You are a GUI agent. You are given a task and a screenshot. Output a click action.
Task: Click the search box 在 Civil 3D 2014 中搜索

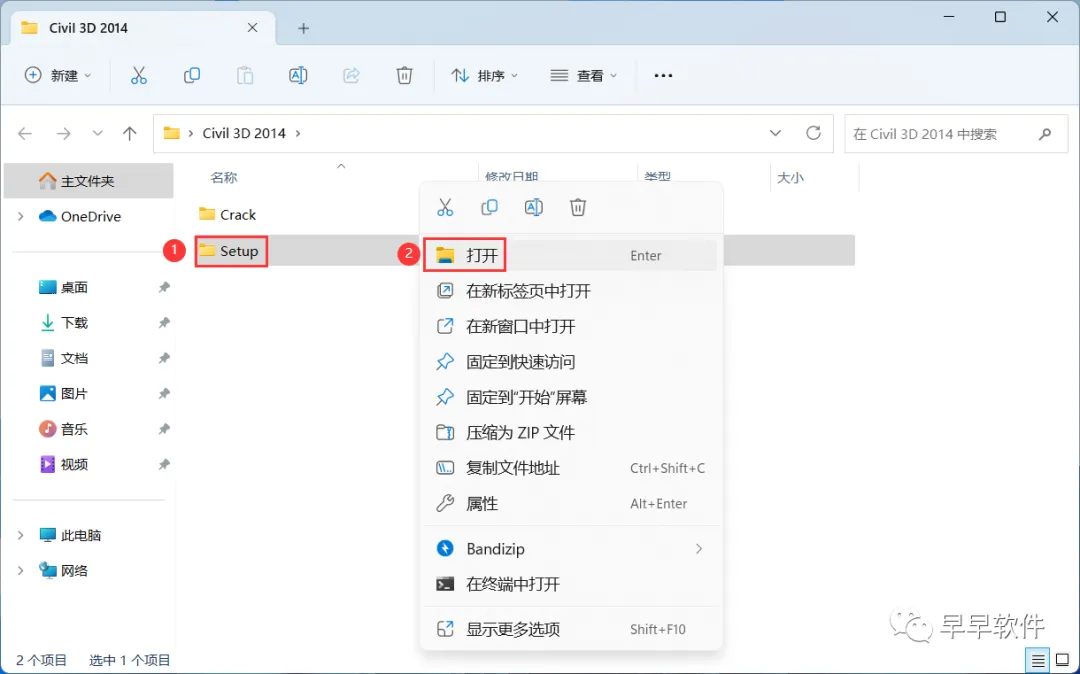(958, 134)
